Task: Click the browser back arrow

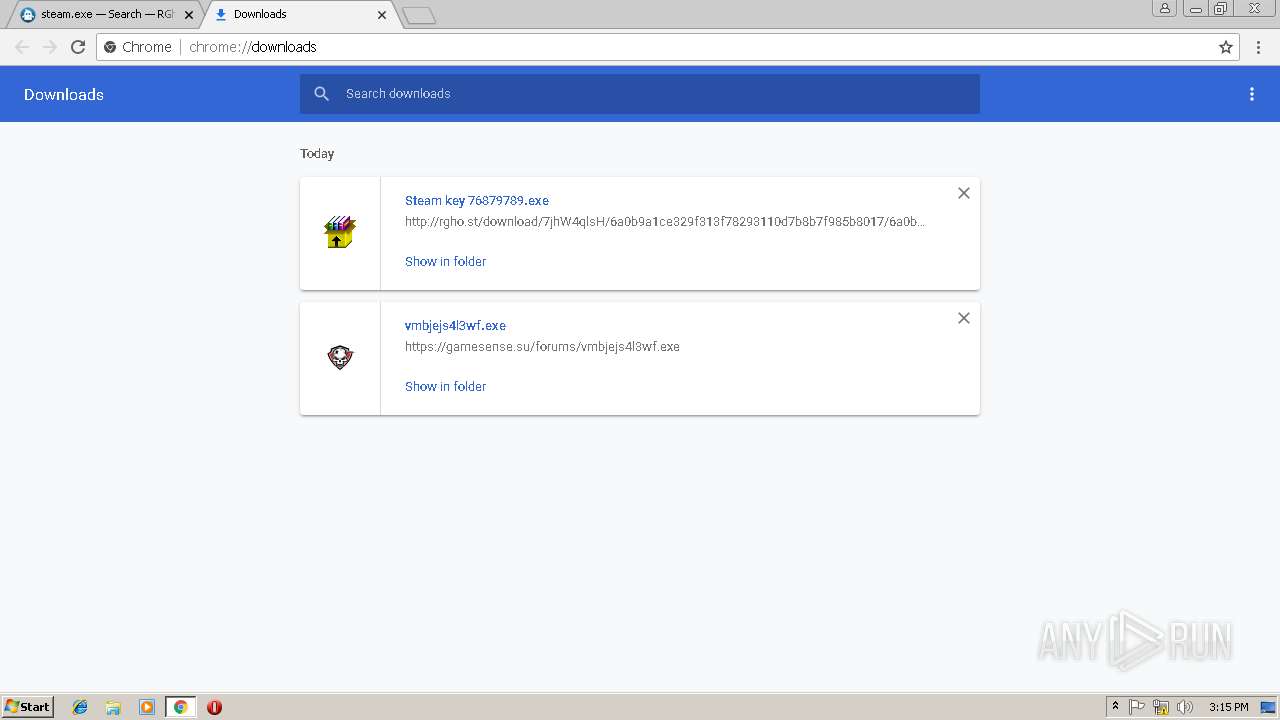Action: click(x=22, y=47)
